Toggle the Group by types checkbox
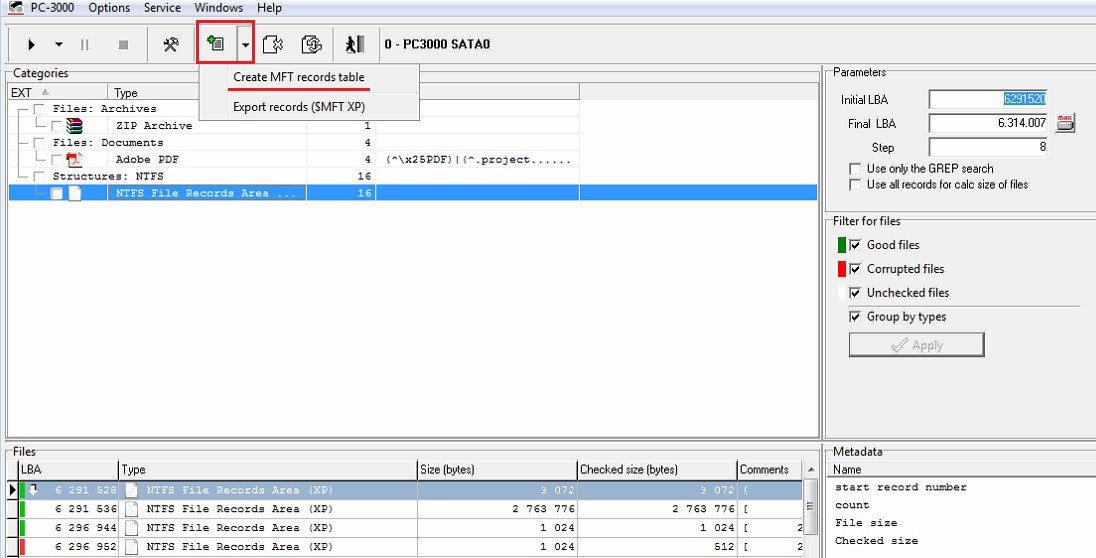The image size is (1096, 558). (855, 317)
